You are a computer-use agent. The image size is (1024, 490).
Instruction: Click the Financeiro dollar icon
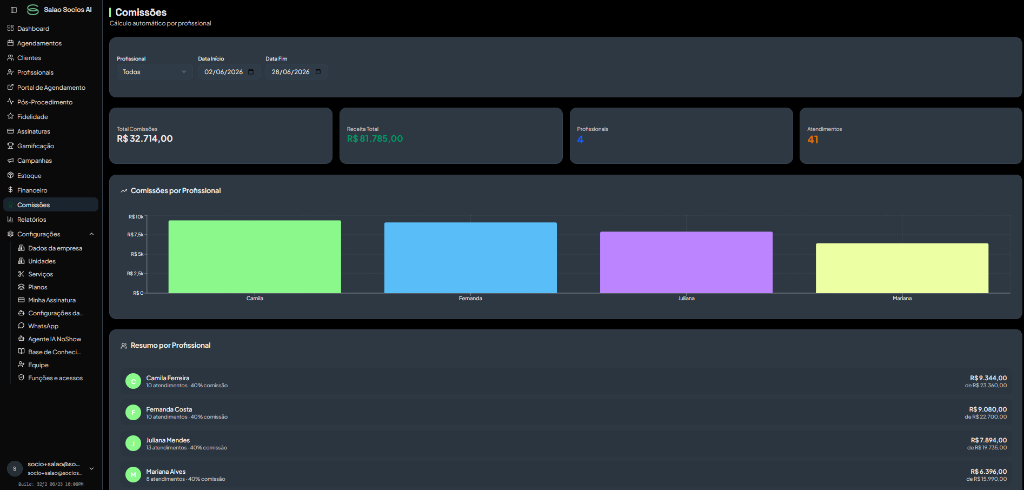coord(10,190)
